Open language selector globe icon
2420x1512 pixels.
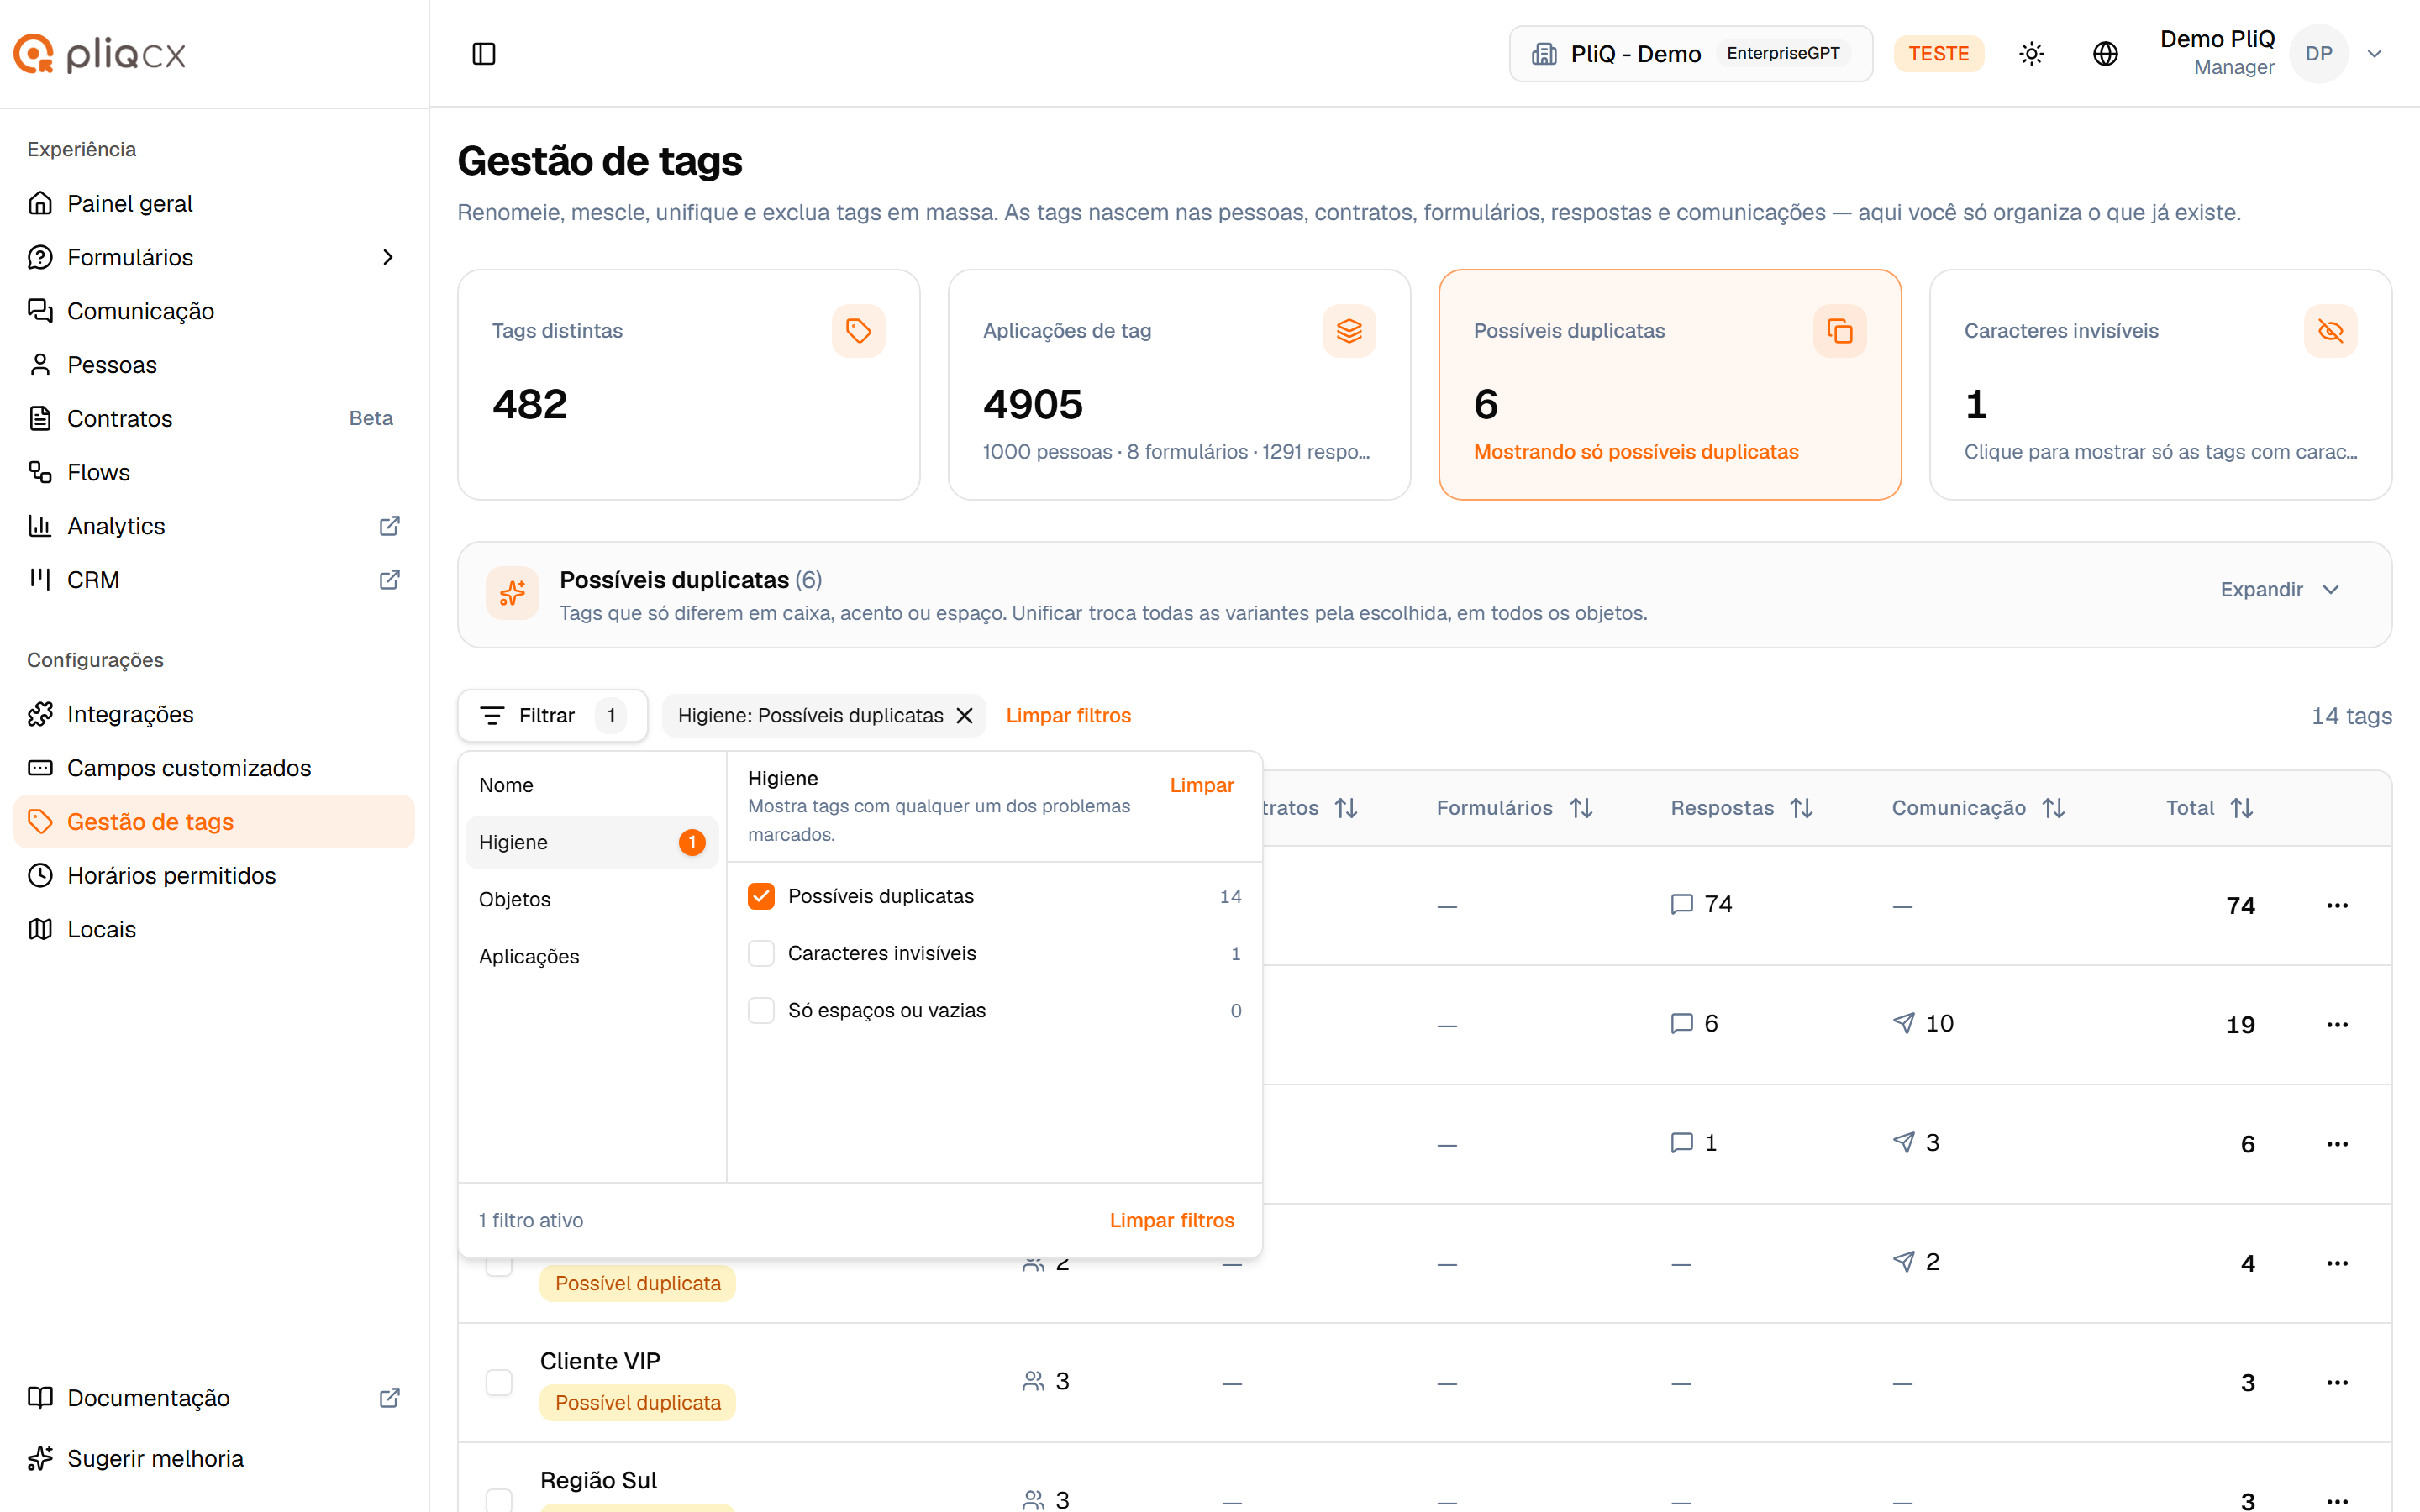(2105, 54)
